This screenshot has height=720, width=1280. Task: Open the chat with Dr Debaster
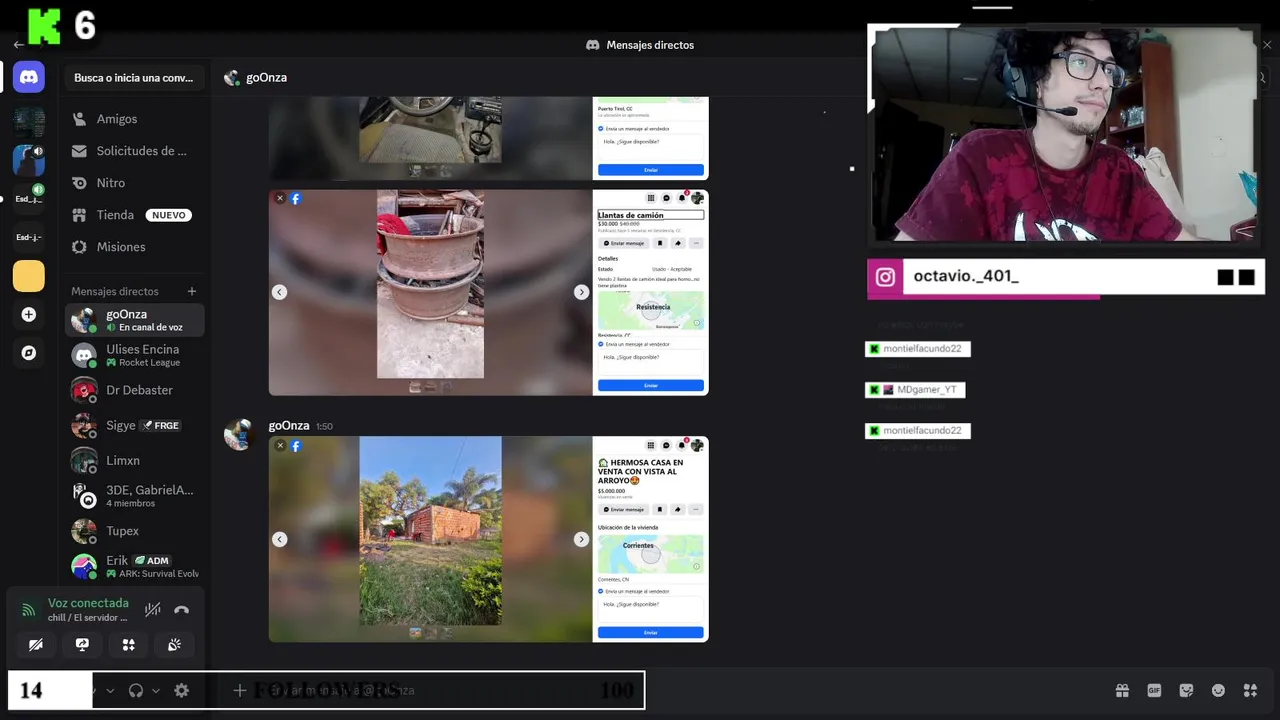pyautogui.click(x=135, y=390)
